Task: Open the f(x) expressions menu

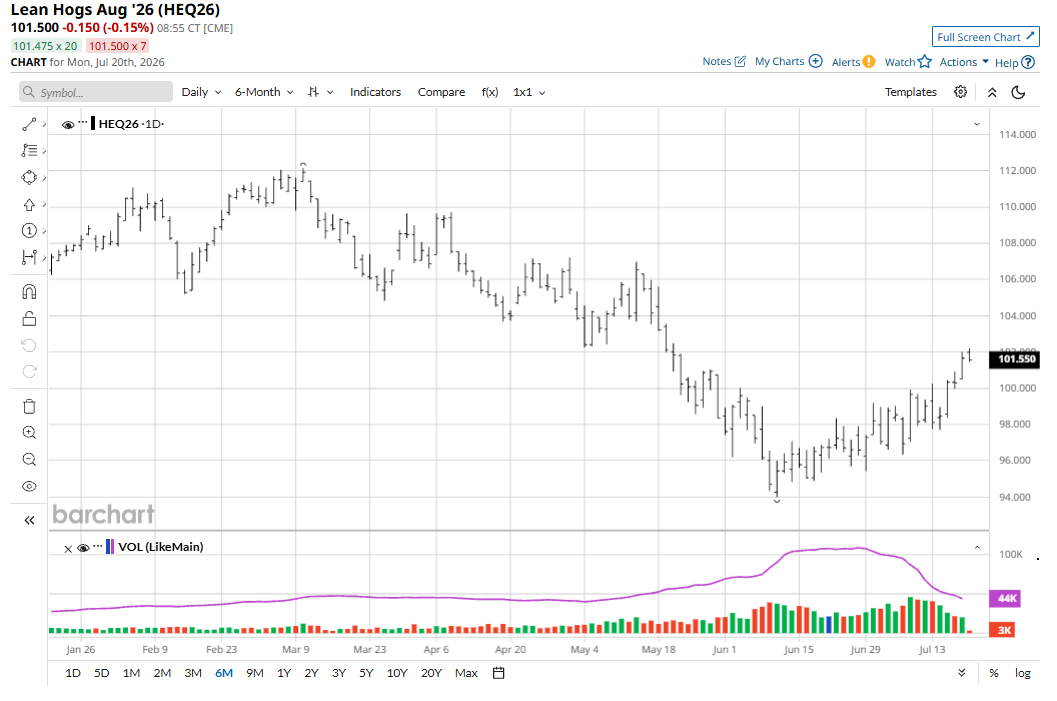Action: tap(489, 92)
